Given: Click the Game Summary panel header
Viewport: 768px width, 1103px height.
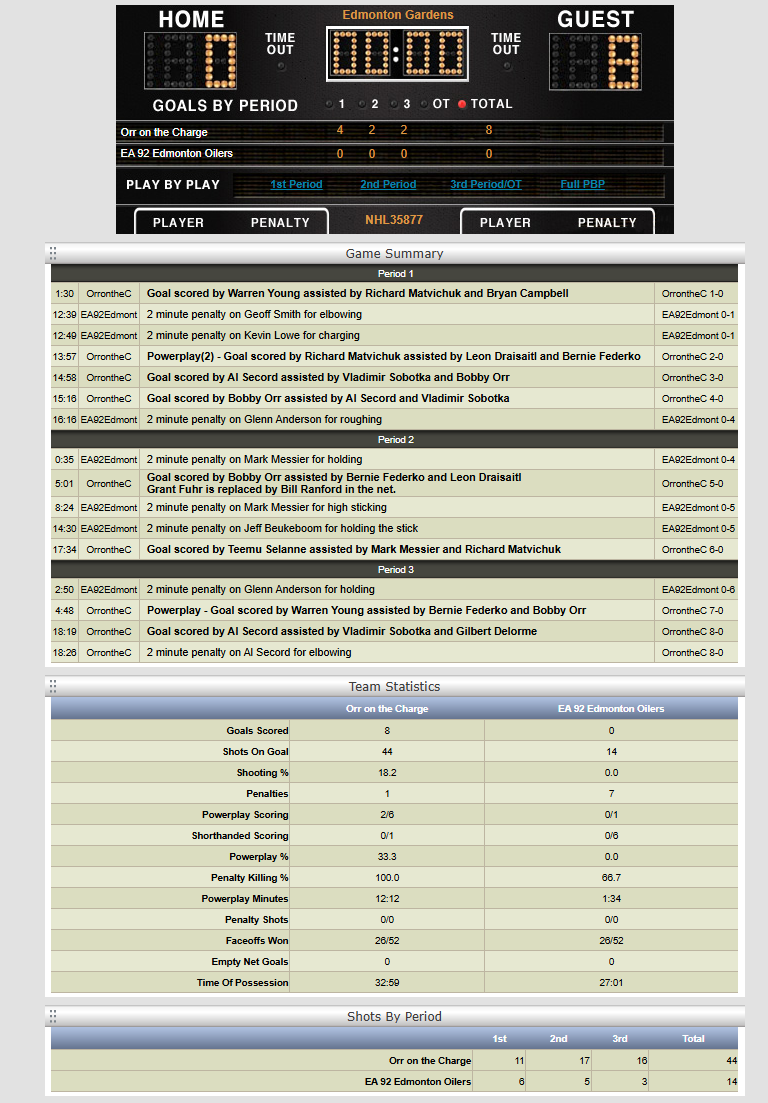Looking at the screenshot, I should [395, 253].
